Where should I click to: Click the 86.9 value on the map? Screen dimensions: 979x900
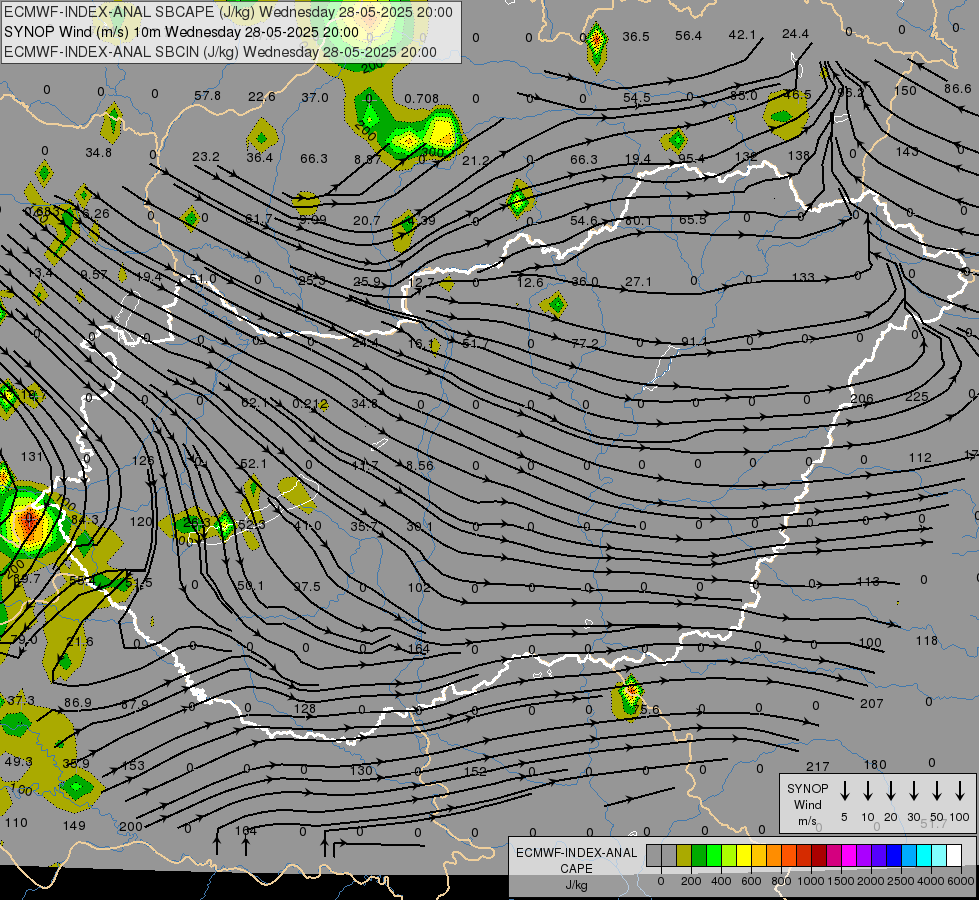pos(77,703)
